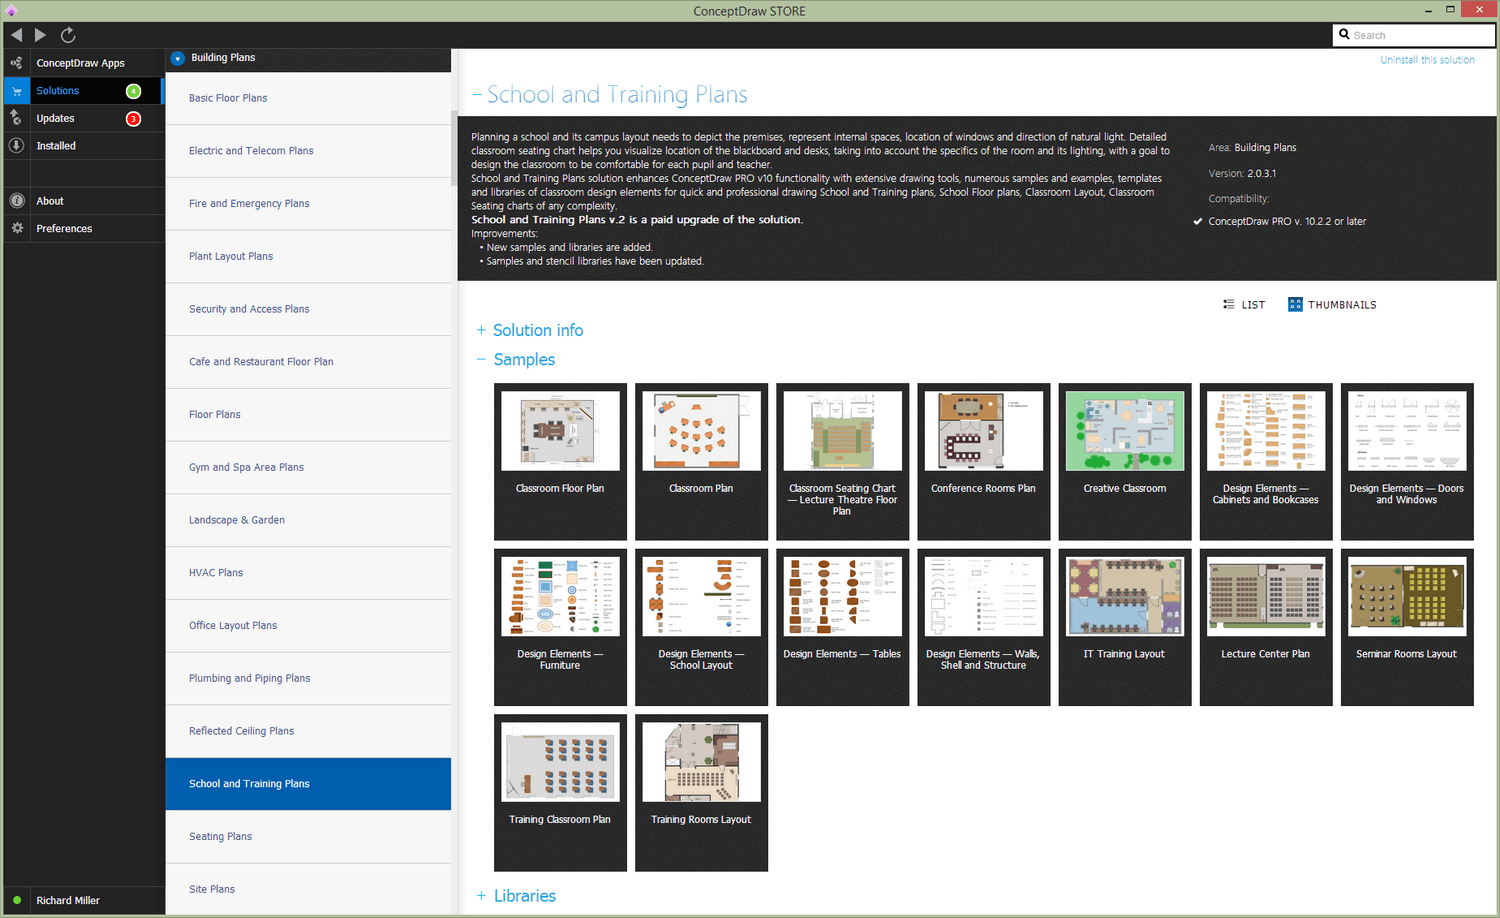Image resolution: width=1500 pixels, height=918 pixels.
Task: Click the Uninstall this solution link
Action: coord(1427,60)
